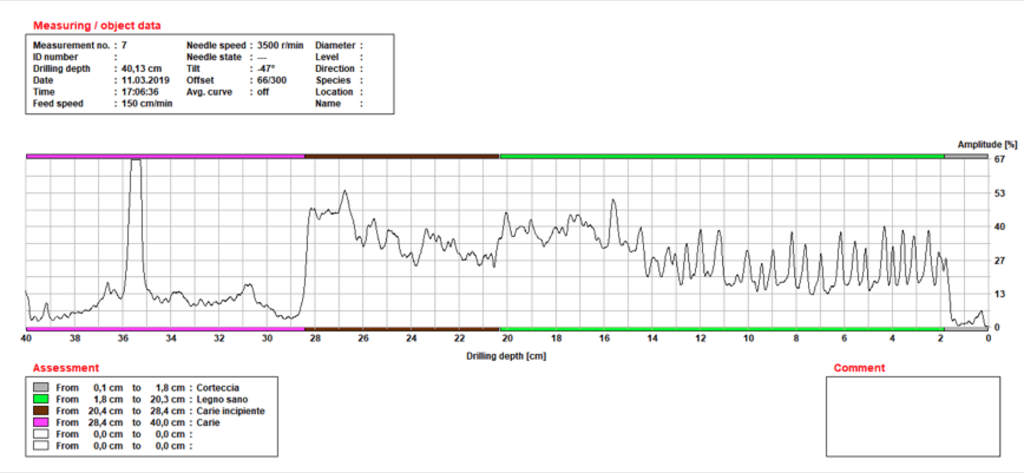Click the Avg. curve value 'off'

(x=262, y=92)
